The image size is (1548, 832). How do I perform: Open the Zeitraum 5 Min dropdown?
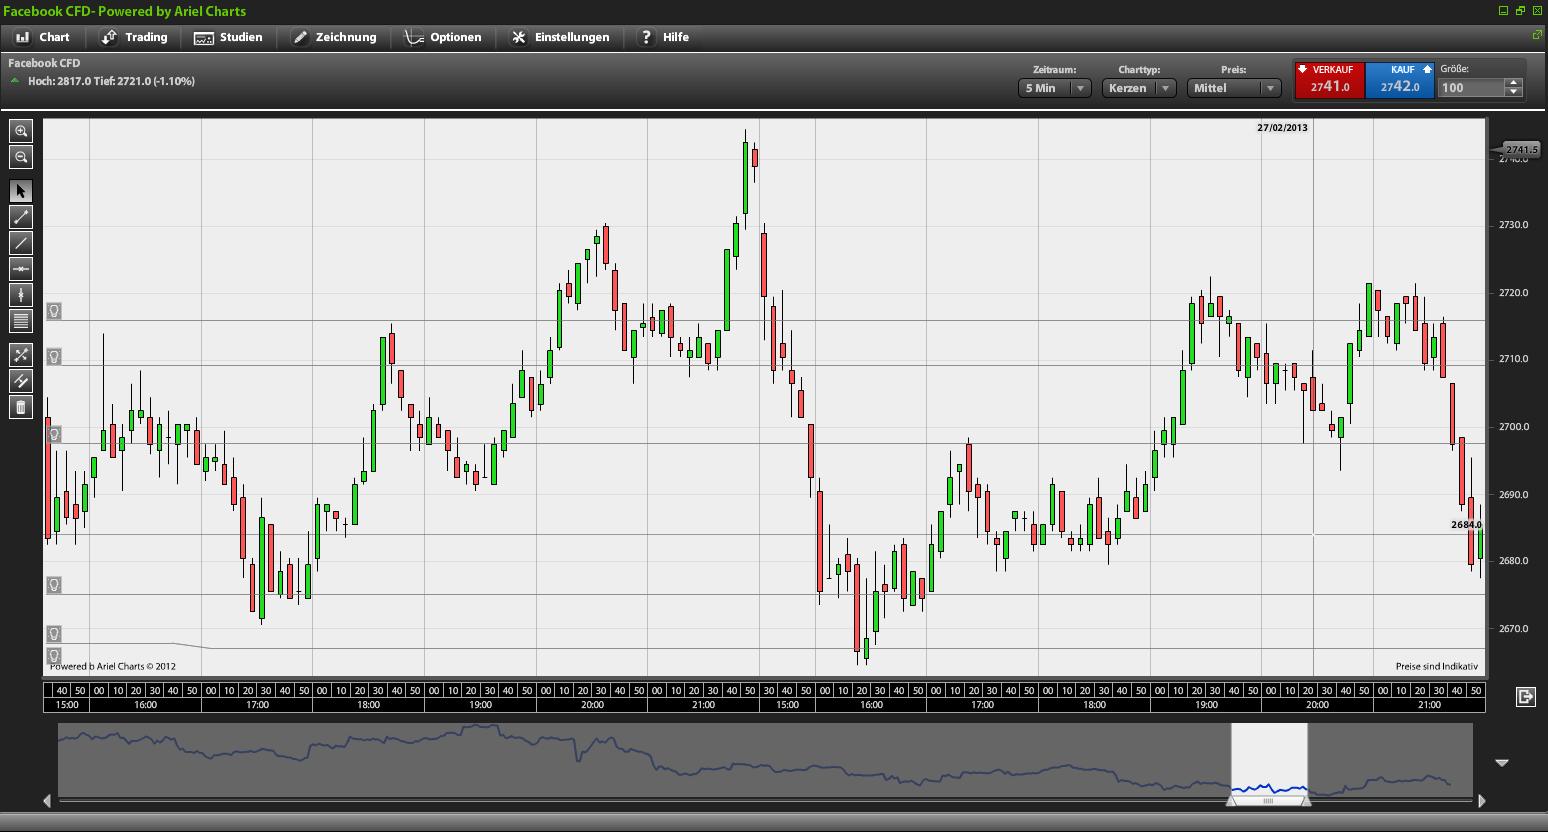click(1054, 88)
